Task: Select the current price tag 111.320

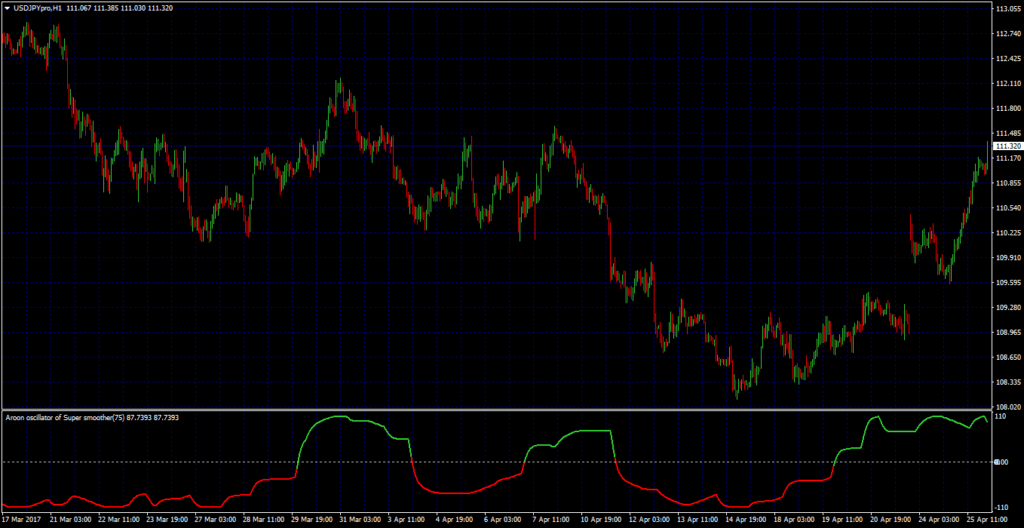Action: [x=1007, y=146]
